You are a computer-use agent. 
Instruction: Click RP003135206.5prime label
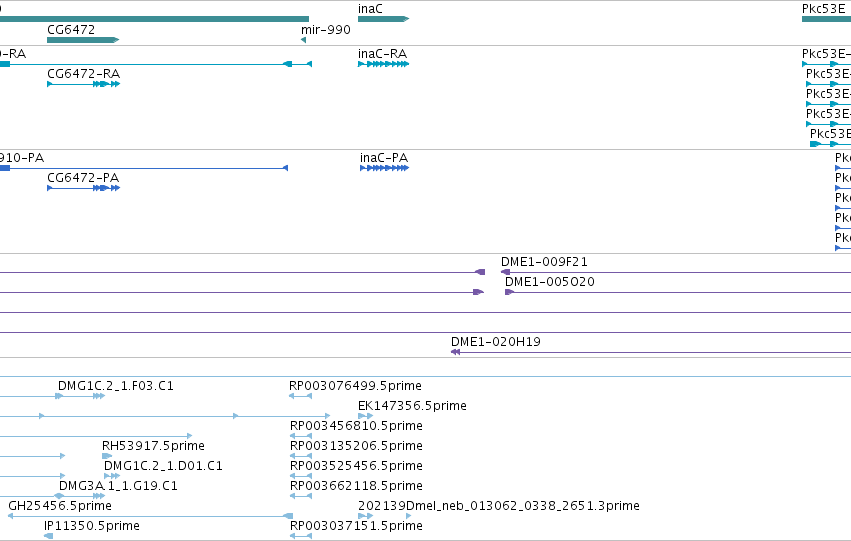tap(356, 446)
